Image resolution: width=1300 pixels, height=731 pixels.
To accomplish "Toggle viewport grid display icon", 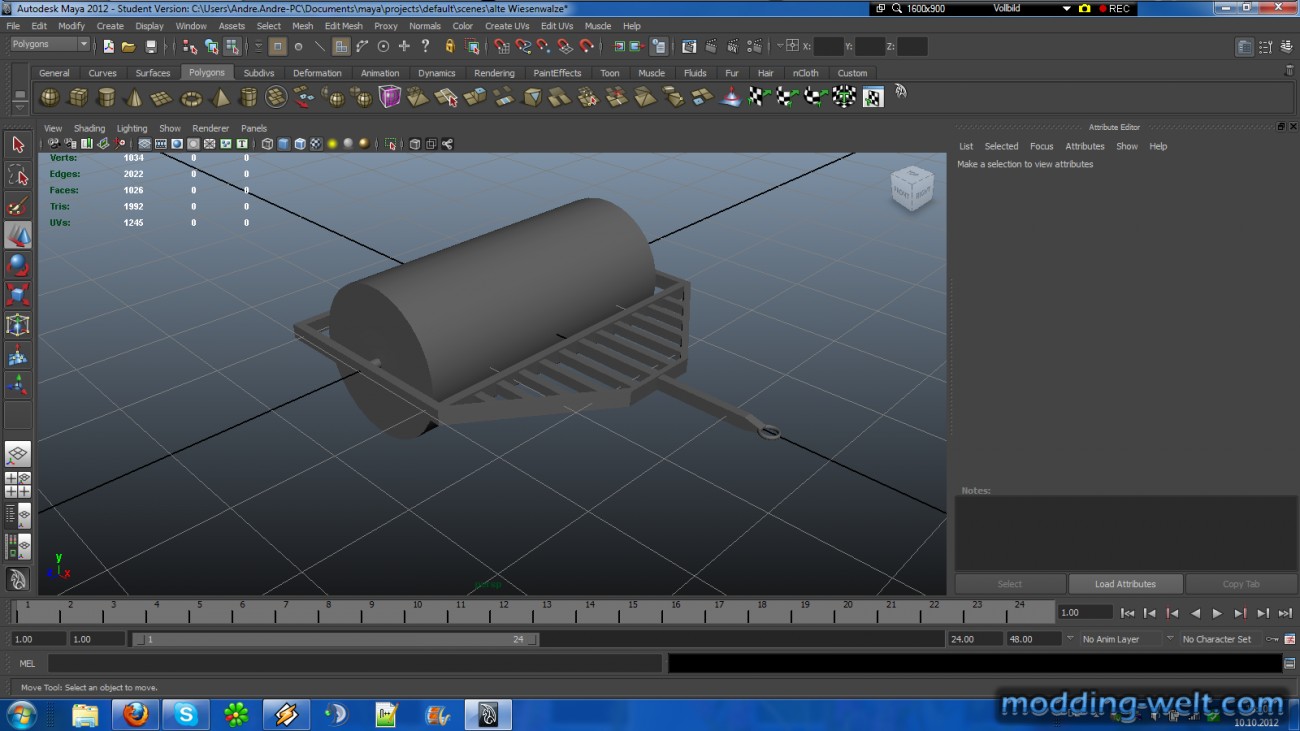I will [x=145, y=144].
